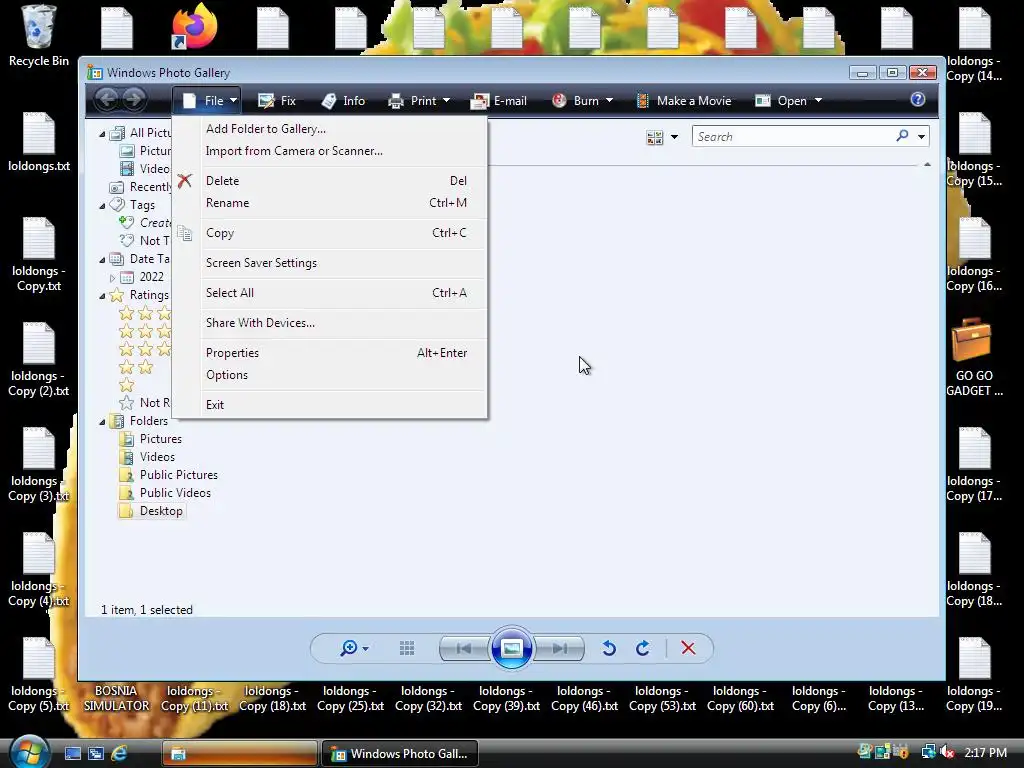Select the Public Videos folder
1024x768 pixels.
click(x=165, y=492)
